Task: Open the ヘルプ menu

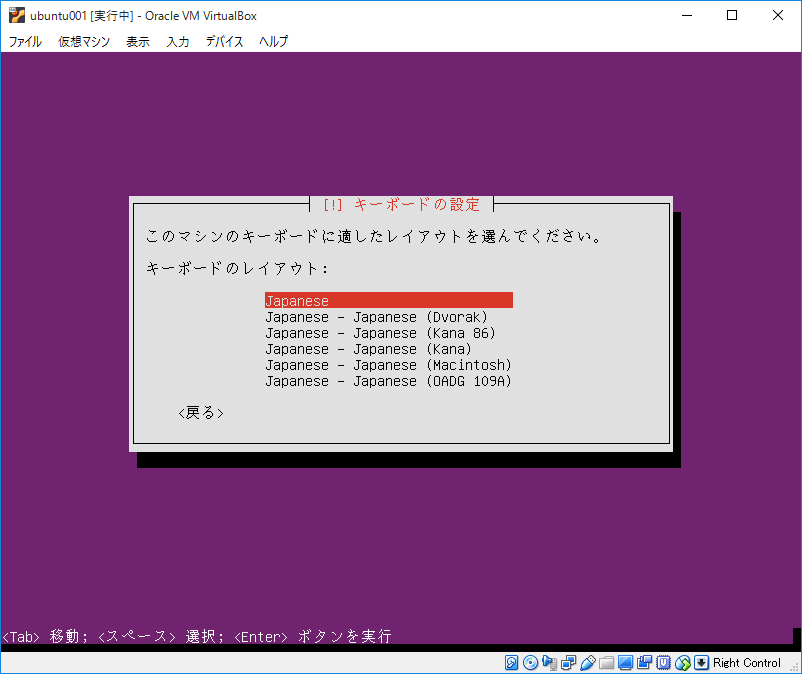Action: coord(274,41)
